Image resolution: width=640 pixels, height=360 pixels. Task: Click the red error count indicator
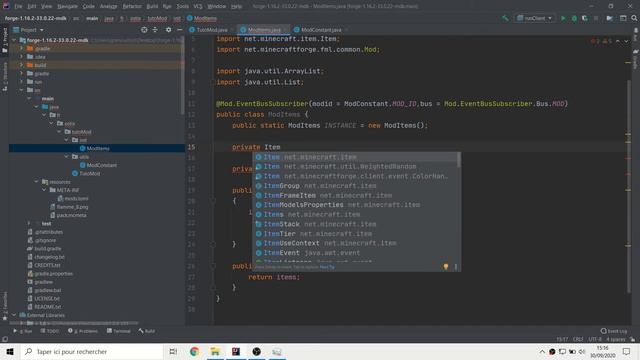[x=595, y=41]
